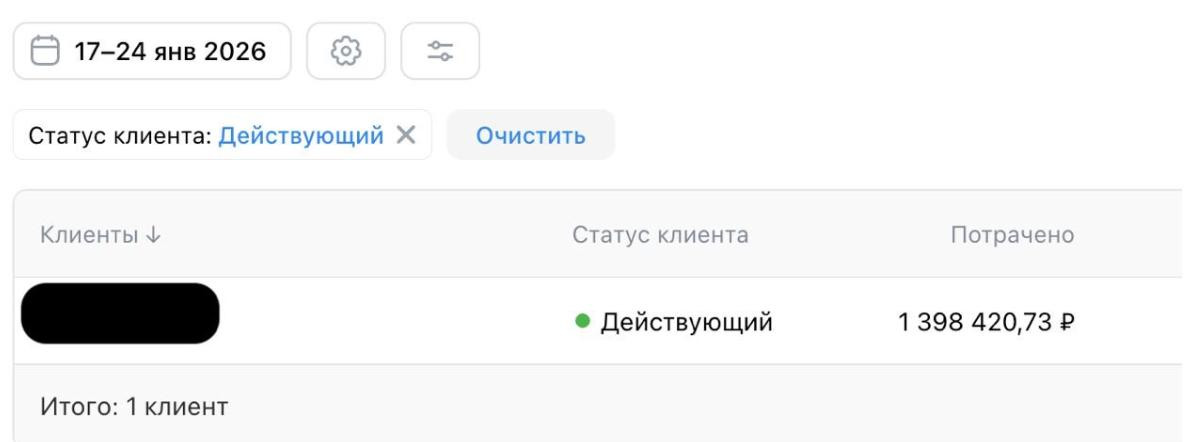Screen dimensions: 1198x442
Task: Remove the Статус клиента filter chip
Action: coord(406,135)
